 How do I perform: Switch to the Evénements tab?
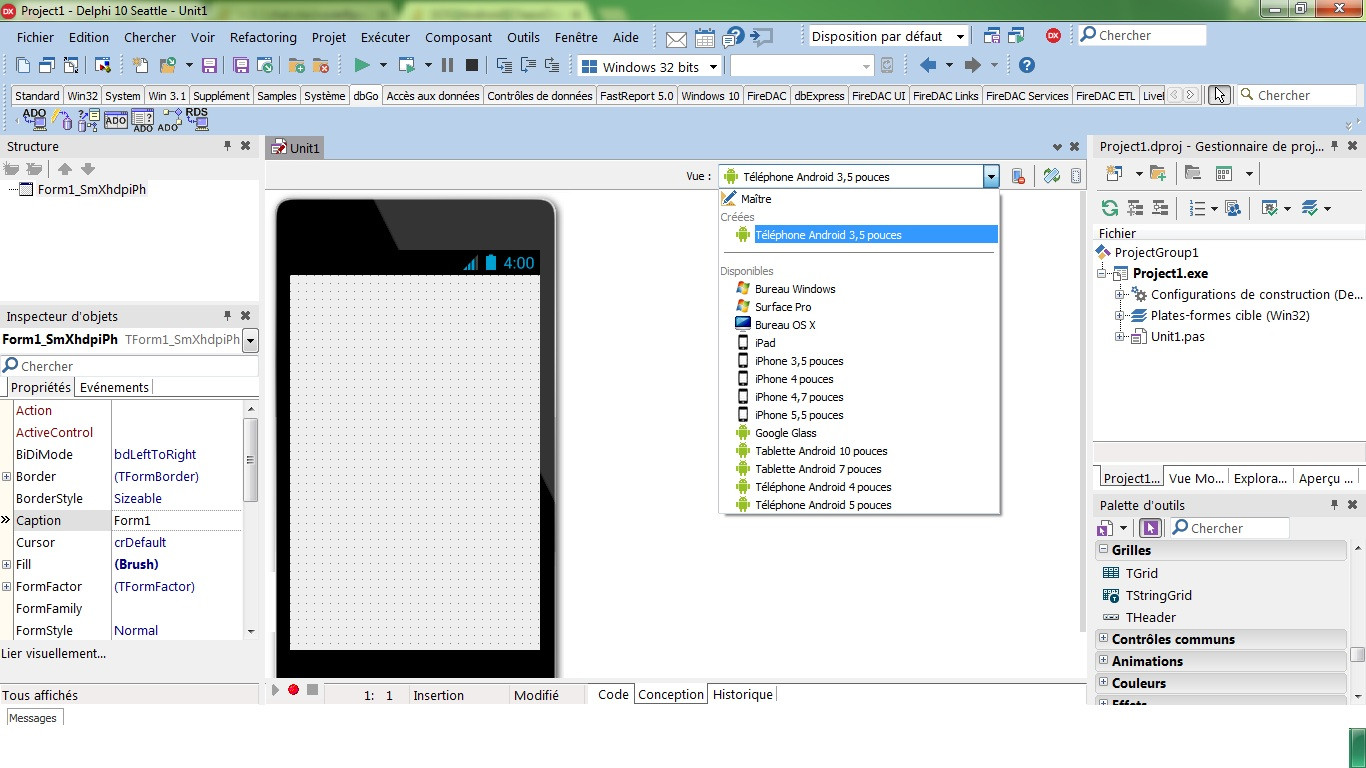[x=114, y=387]
